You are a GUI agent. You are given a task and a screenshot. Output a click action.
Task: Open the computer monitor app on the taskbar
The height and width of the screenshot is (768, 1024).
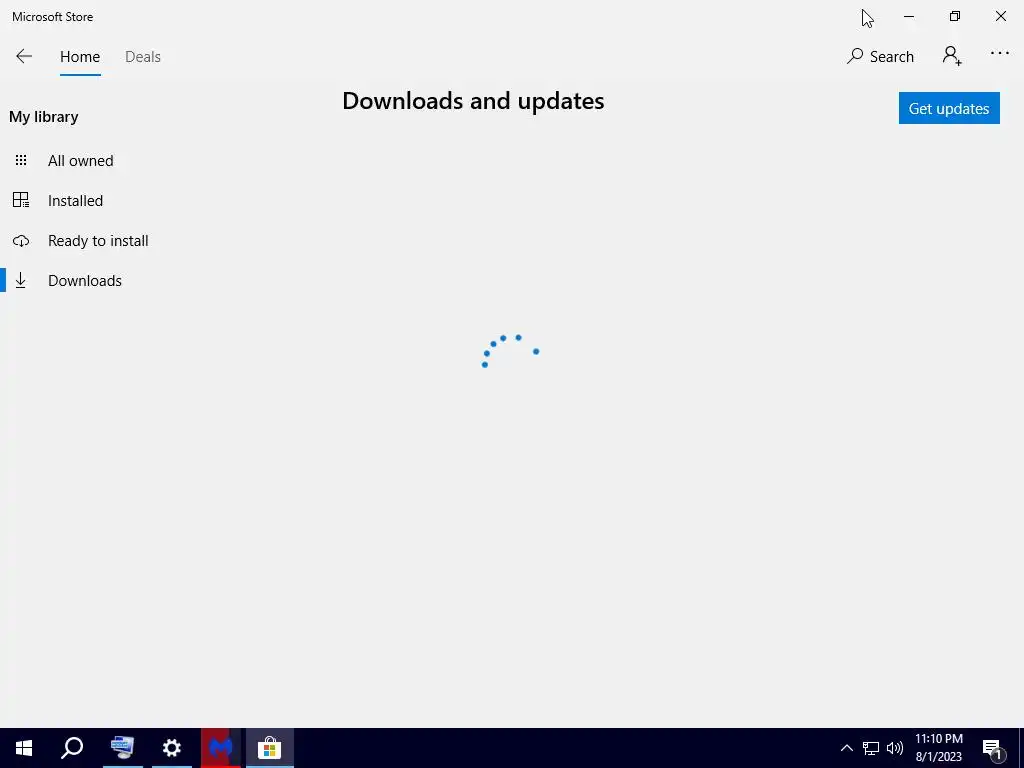(122, 748)
